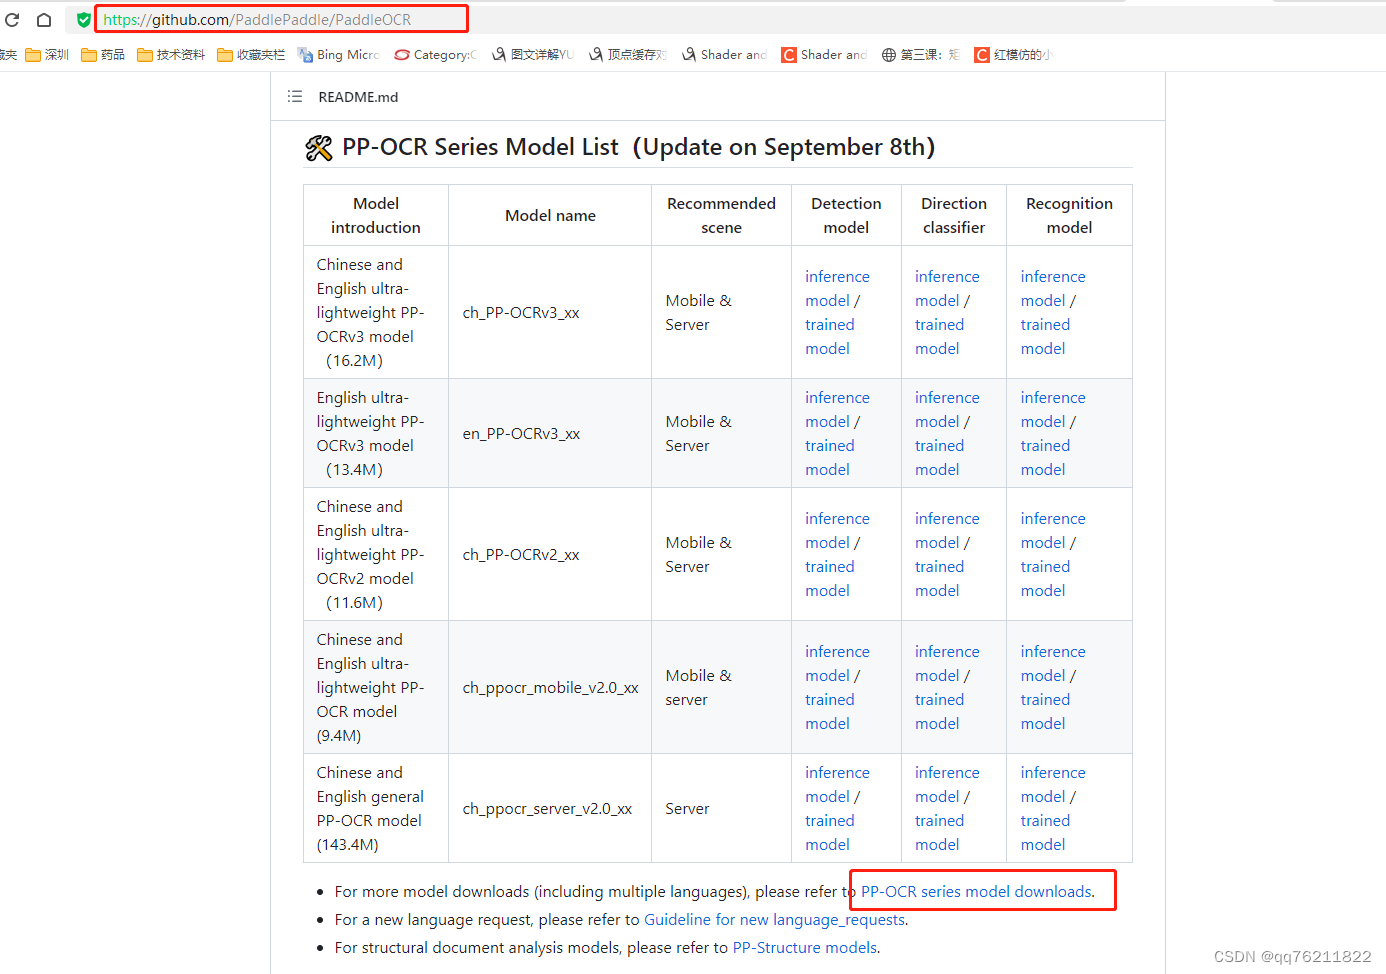Open the README outline list icon
Viewport: 1386px width, 974px height.
295,97
